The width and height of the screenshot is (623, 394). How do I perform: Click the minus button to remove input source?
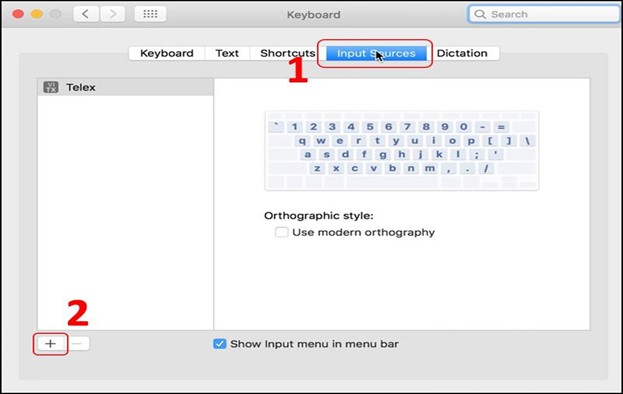pos(79,344)
